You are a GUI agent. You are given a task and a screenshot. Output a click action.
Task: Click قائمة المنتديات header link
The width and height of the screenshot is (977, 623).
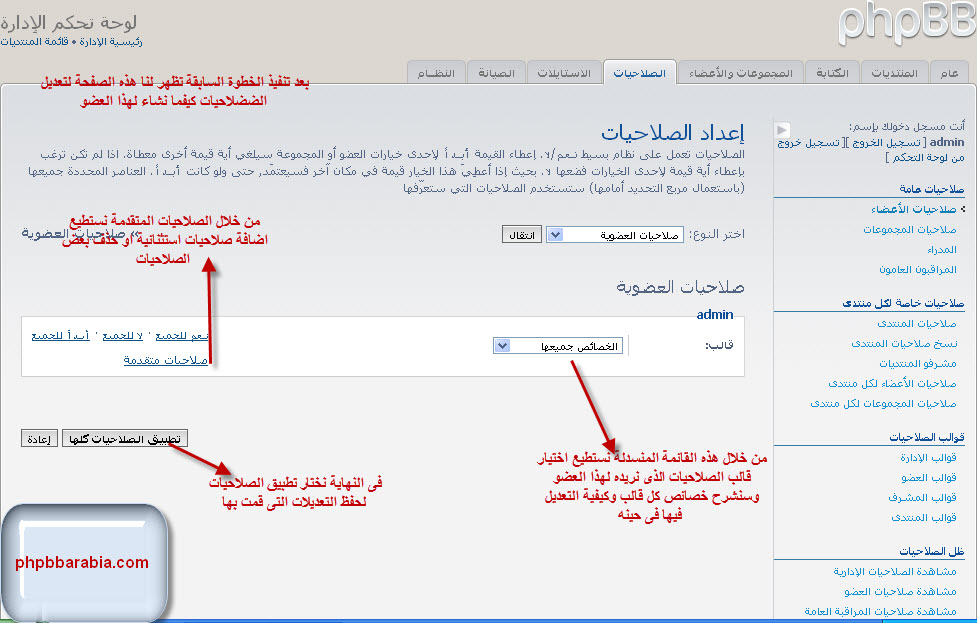[x=34, y=42]
